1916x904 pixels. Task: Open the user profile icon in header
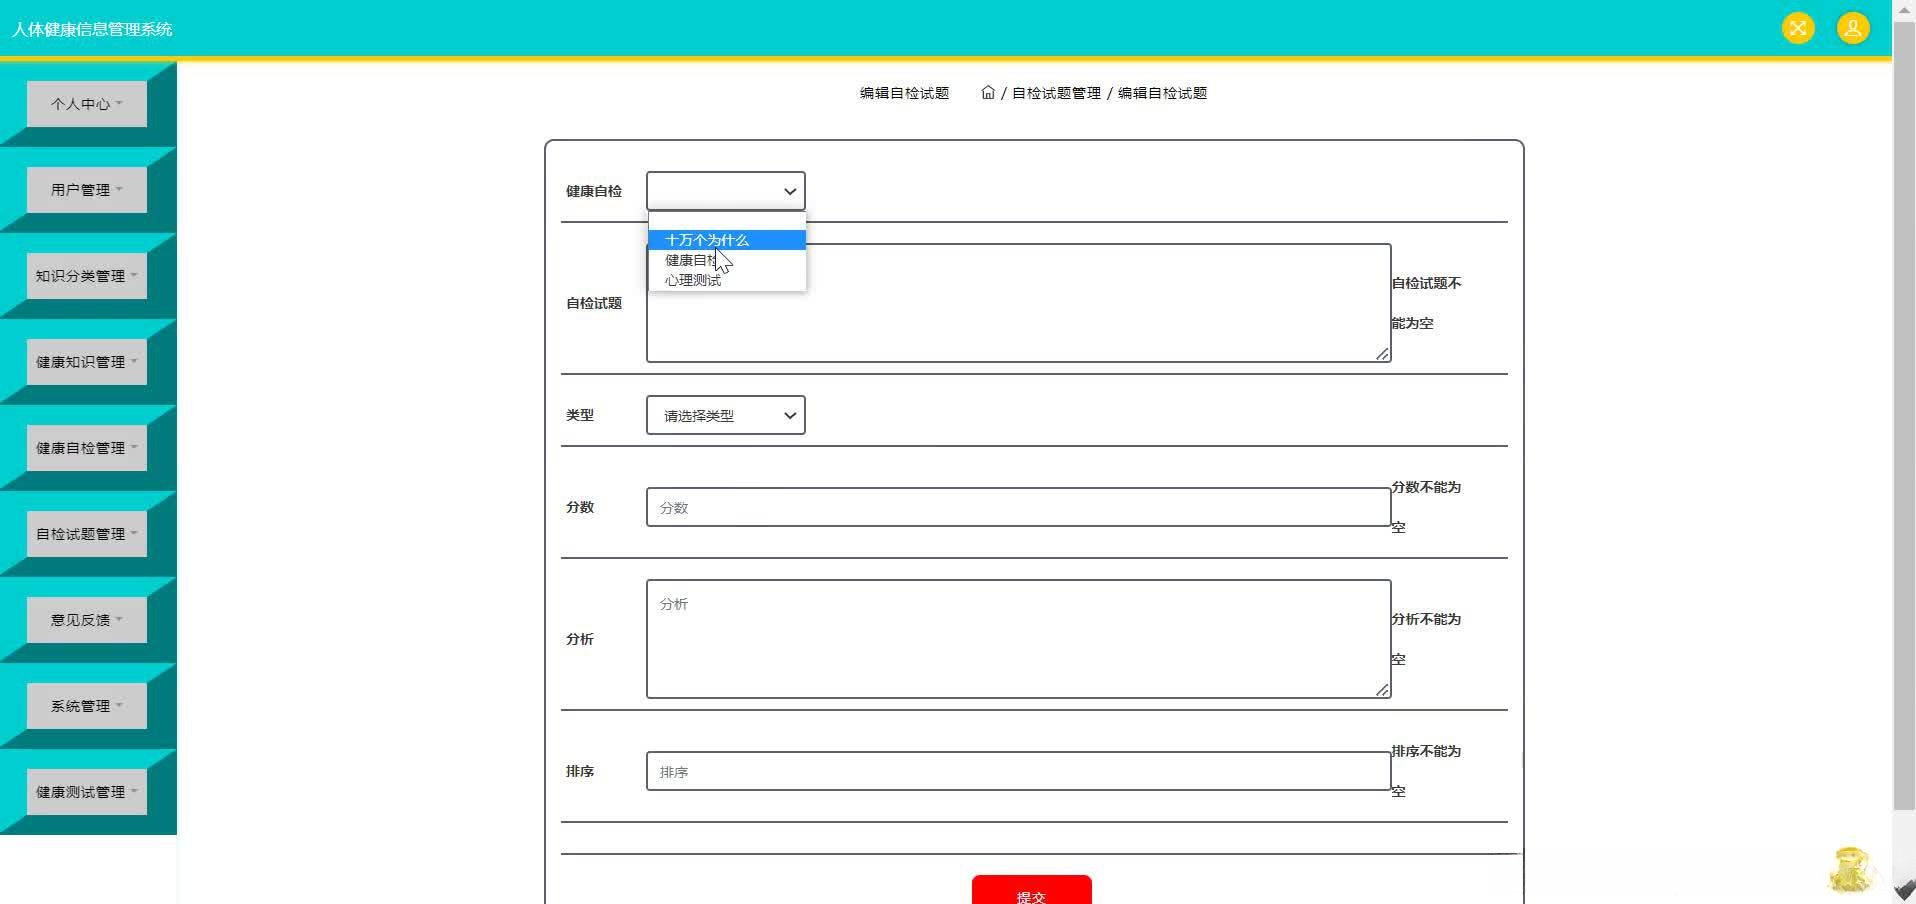tap(1852, 28)
